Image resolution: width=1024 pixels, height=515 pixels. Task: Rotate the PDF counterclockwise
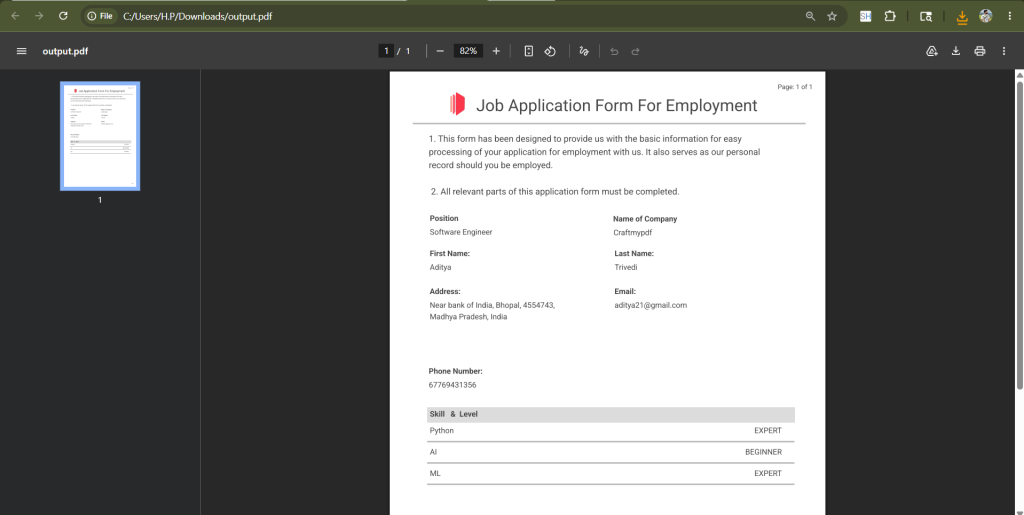tap(550, 51)
